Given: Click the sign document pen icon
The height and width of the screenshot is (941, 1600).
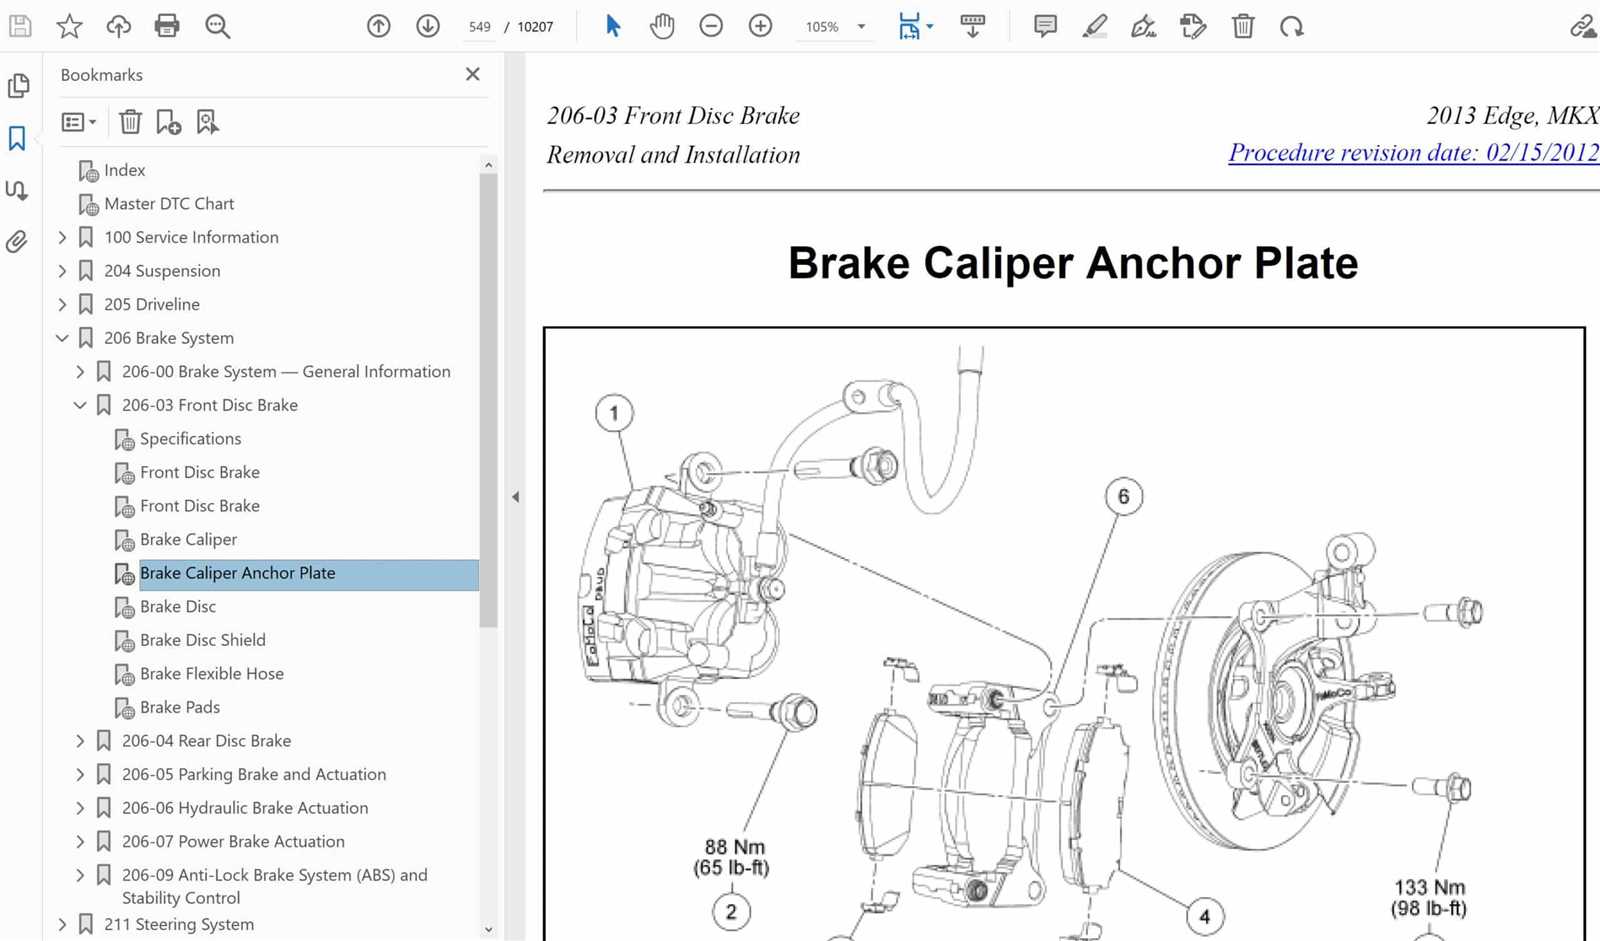Looking at the screenshot, I should tap(1143, 26).
